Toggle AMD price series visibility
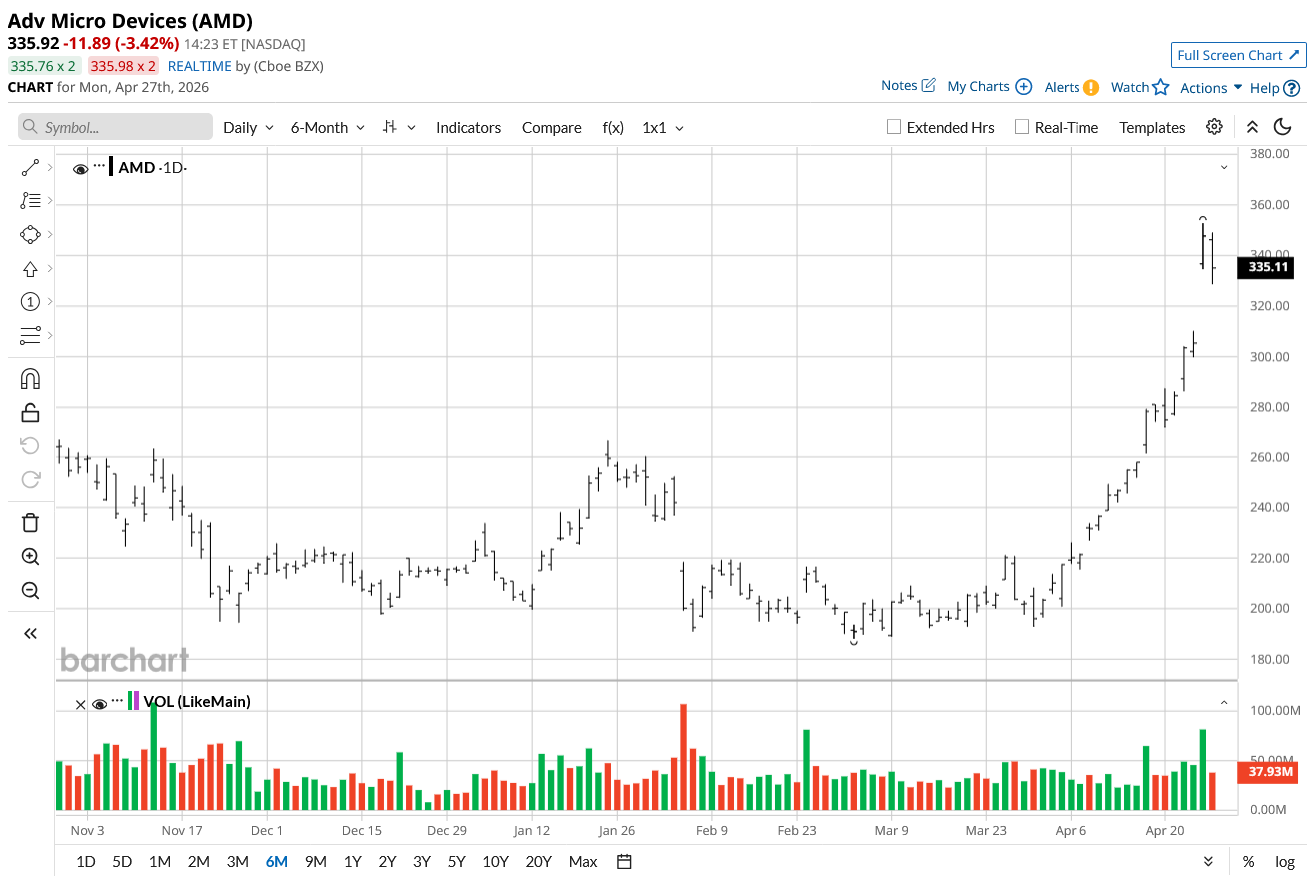1308x876 pixels. click(x=81, y=169)
